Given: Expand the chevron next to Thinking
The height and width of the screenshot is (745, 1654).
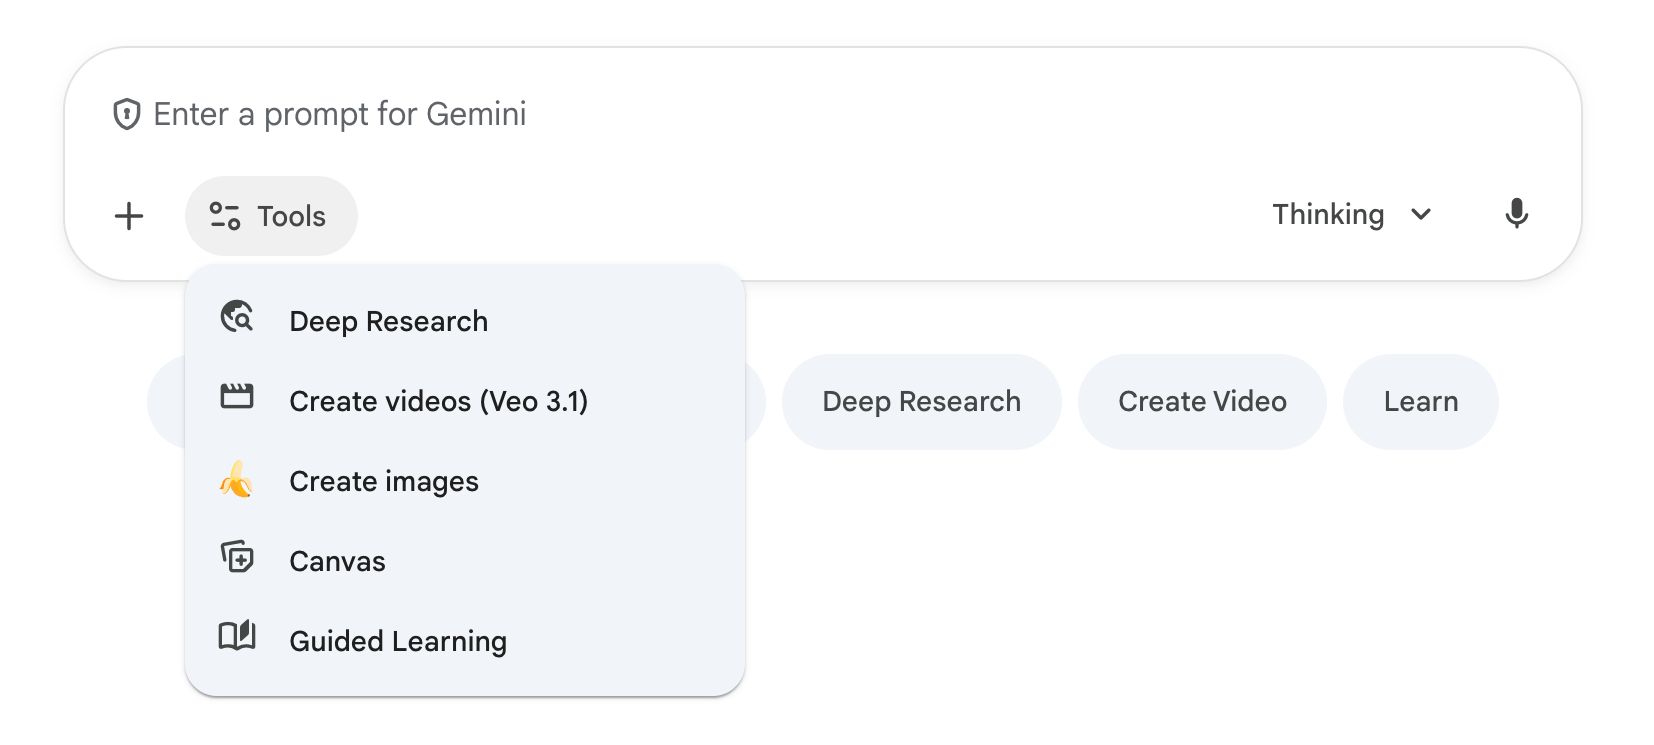Looking at the screenshot, I should point(1421,214).
